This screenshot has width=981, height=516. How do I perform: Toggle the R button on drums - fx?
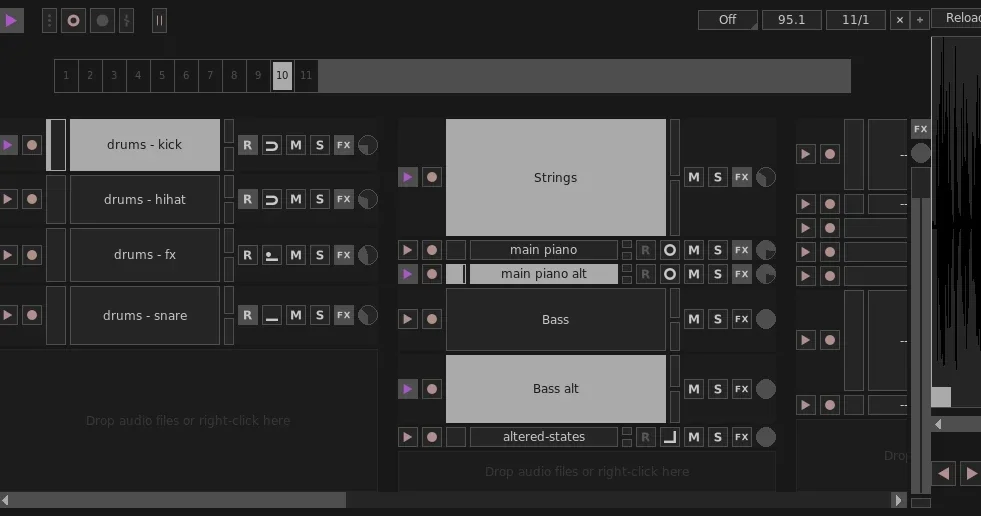(x=248, y=255)
